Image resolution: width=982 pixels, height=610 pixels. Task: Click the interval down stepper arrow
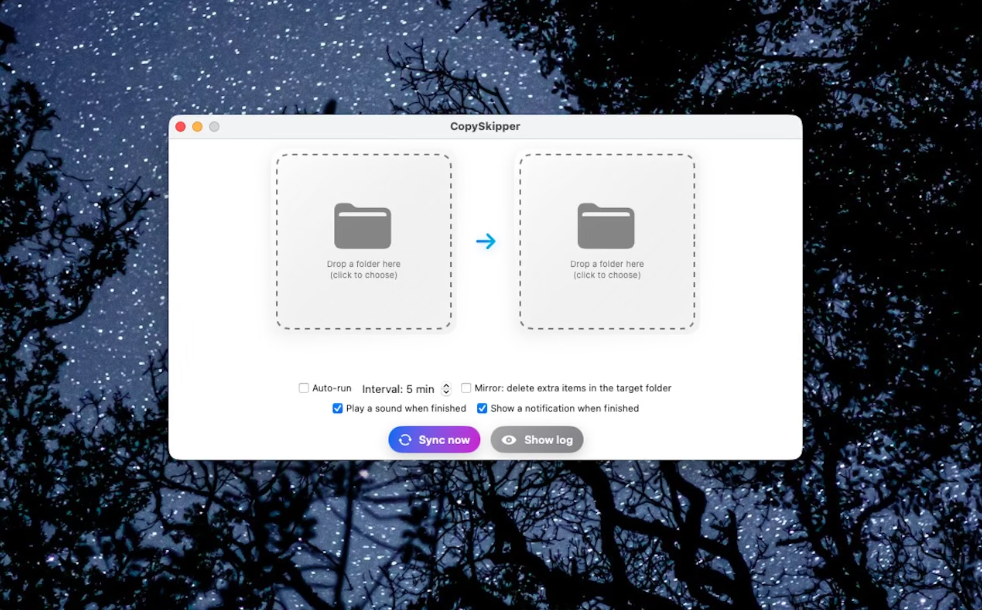pos(446,392)
